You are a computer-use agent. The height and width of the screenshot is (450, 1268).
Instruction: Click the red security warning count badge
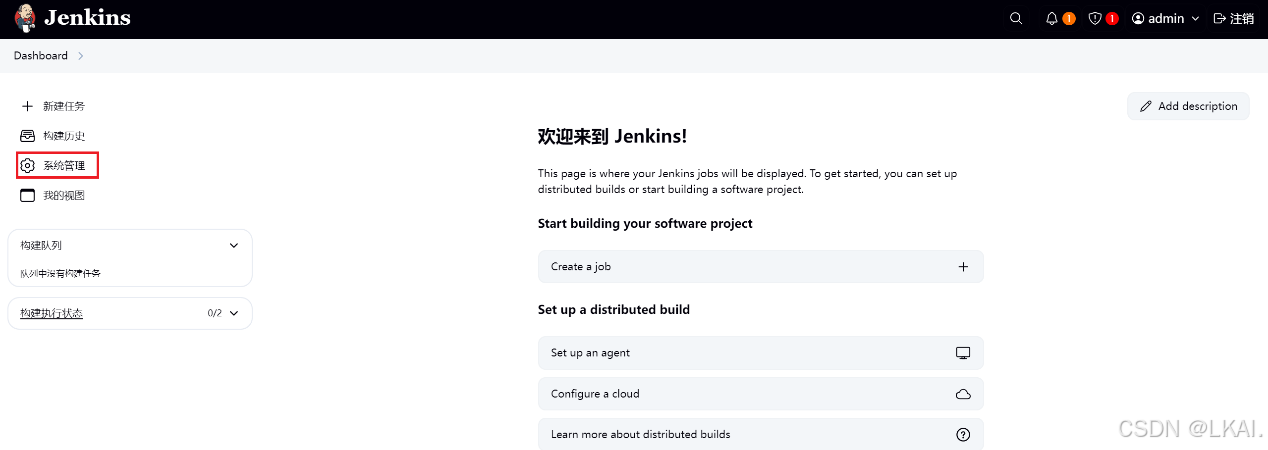[1112, 18]
